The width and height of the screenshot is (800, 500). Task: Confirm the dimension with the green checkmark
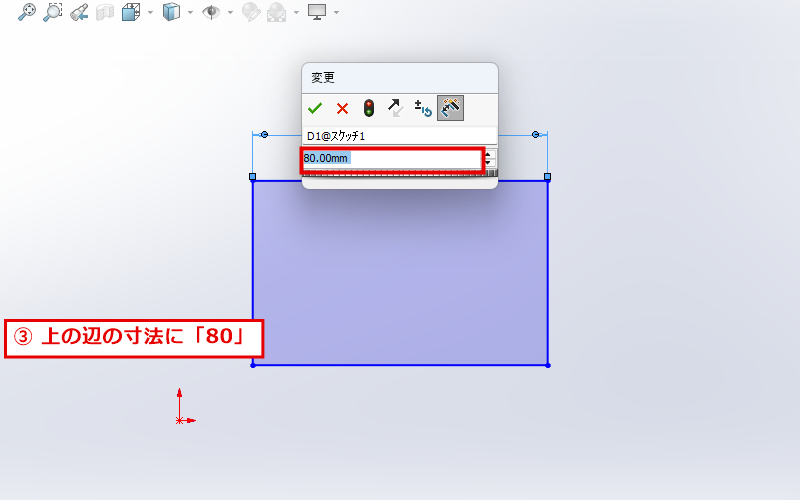click(x=315, y=108)
